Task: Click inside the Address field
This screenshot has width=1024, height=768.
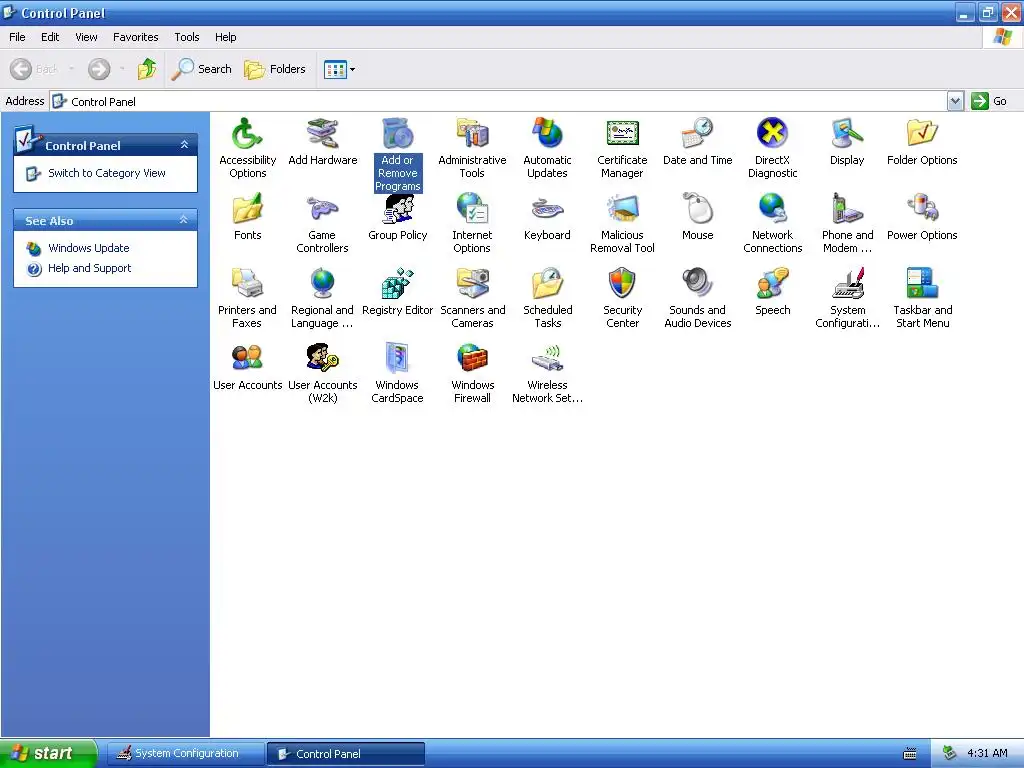Action: click(499, 101)
